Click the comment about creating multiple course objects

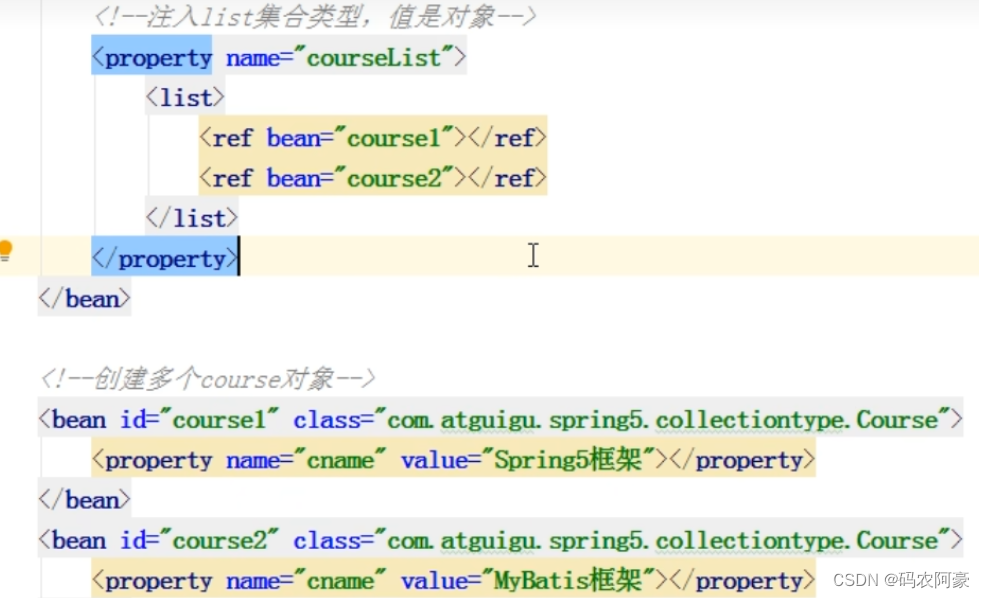point(207,379)
